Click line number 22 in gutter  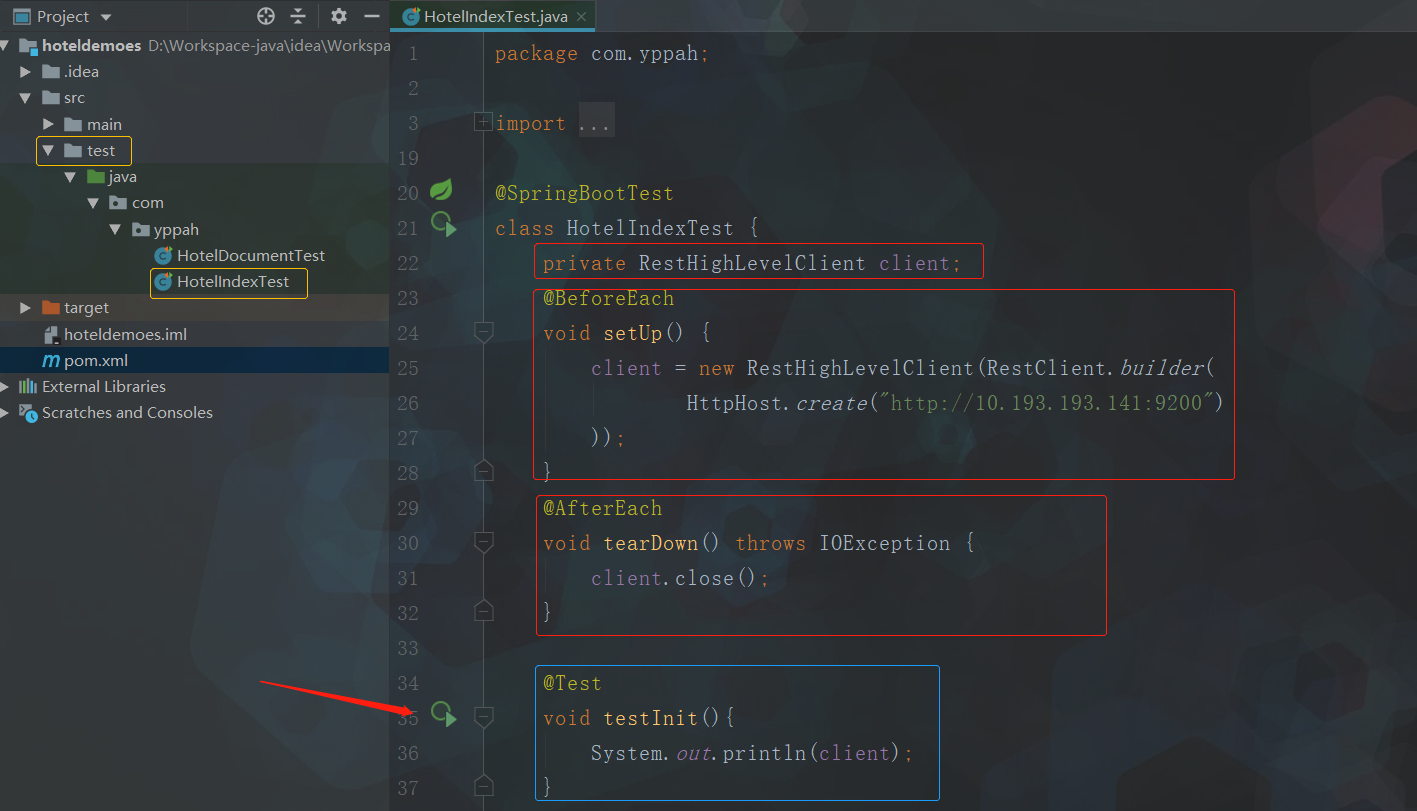tap(407, 263)
